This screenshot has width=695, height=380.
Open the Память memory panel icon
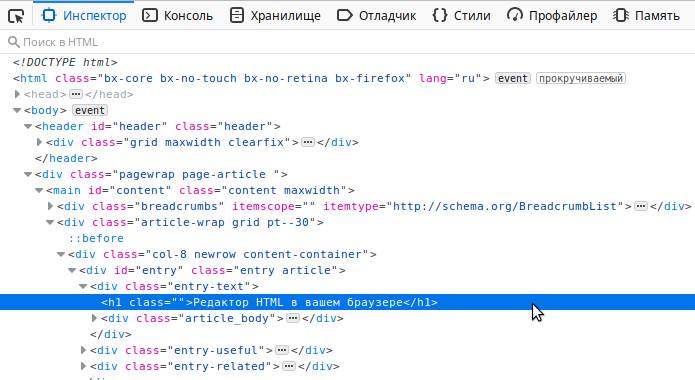point(621,16)
